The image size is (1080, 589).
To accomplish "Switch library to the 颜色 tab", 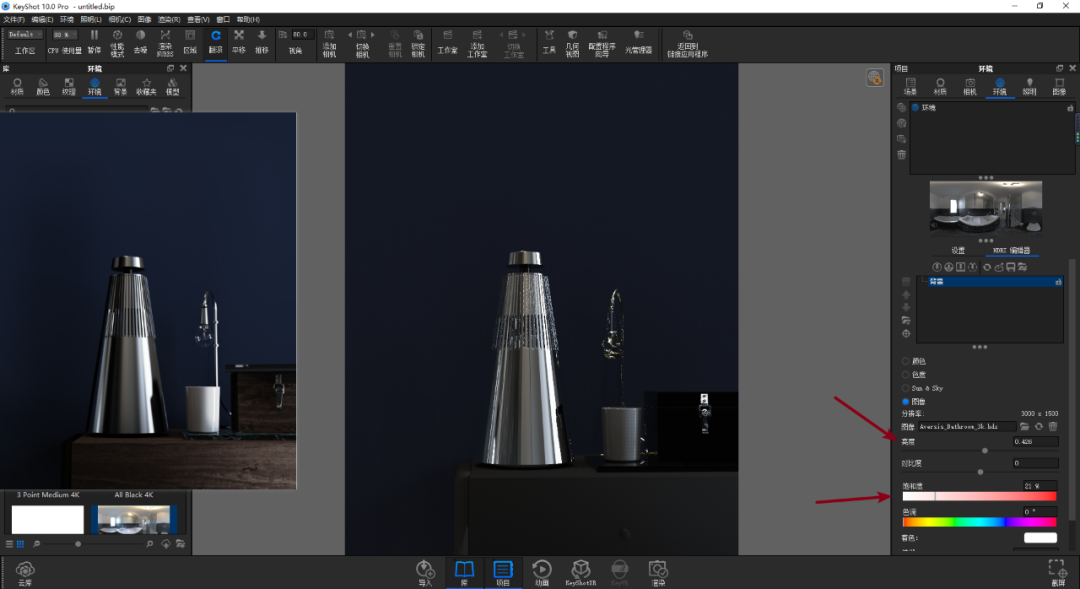I will [x=43, y=87].
